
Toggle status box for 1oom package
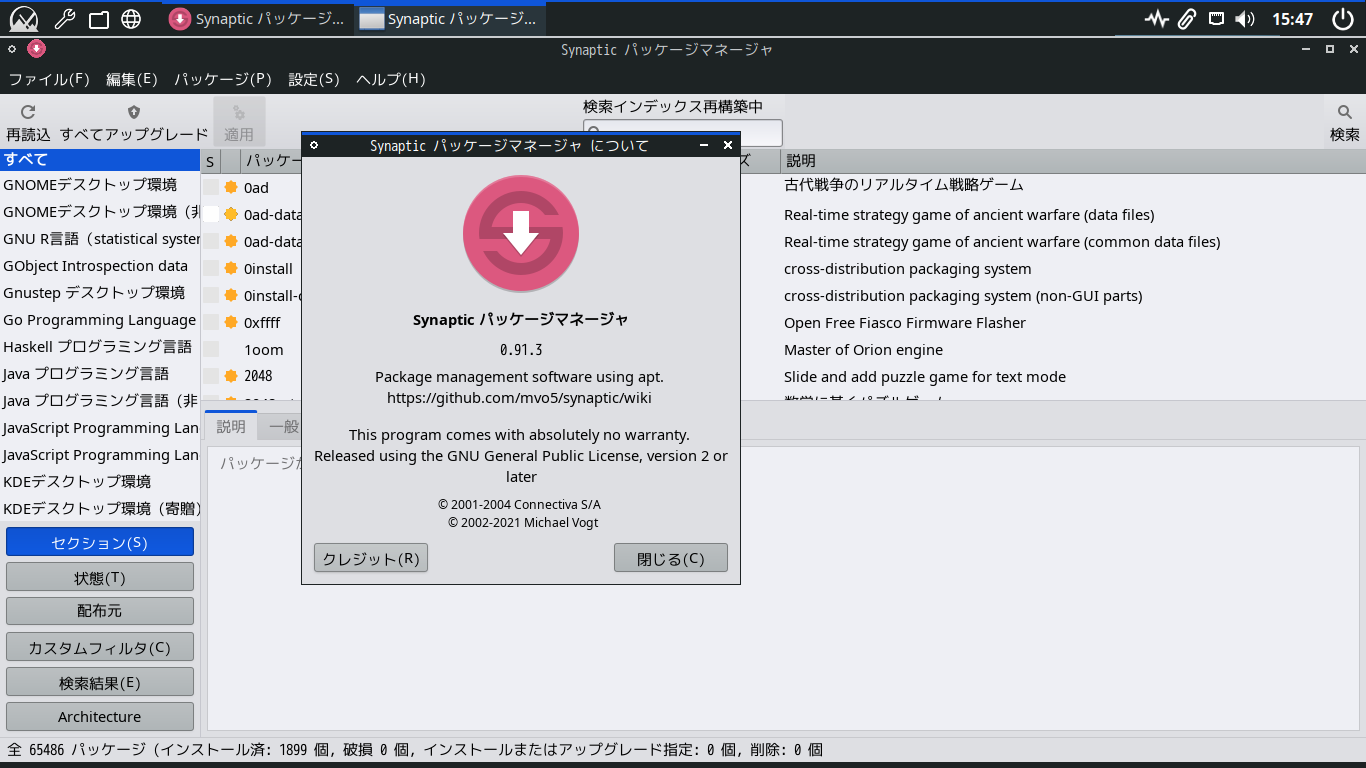211,349
